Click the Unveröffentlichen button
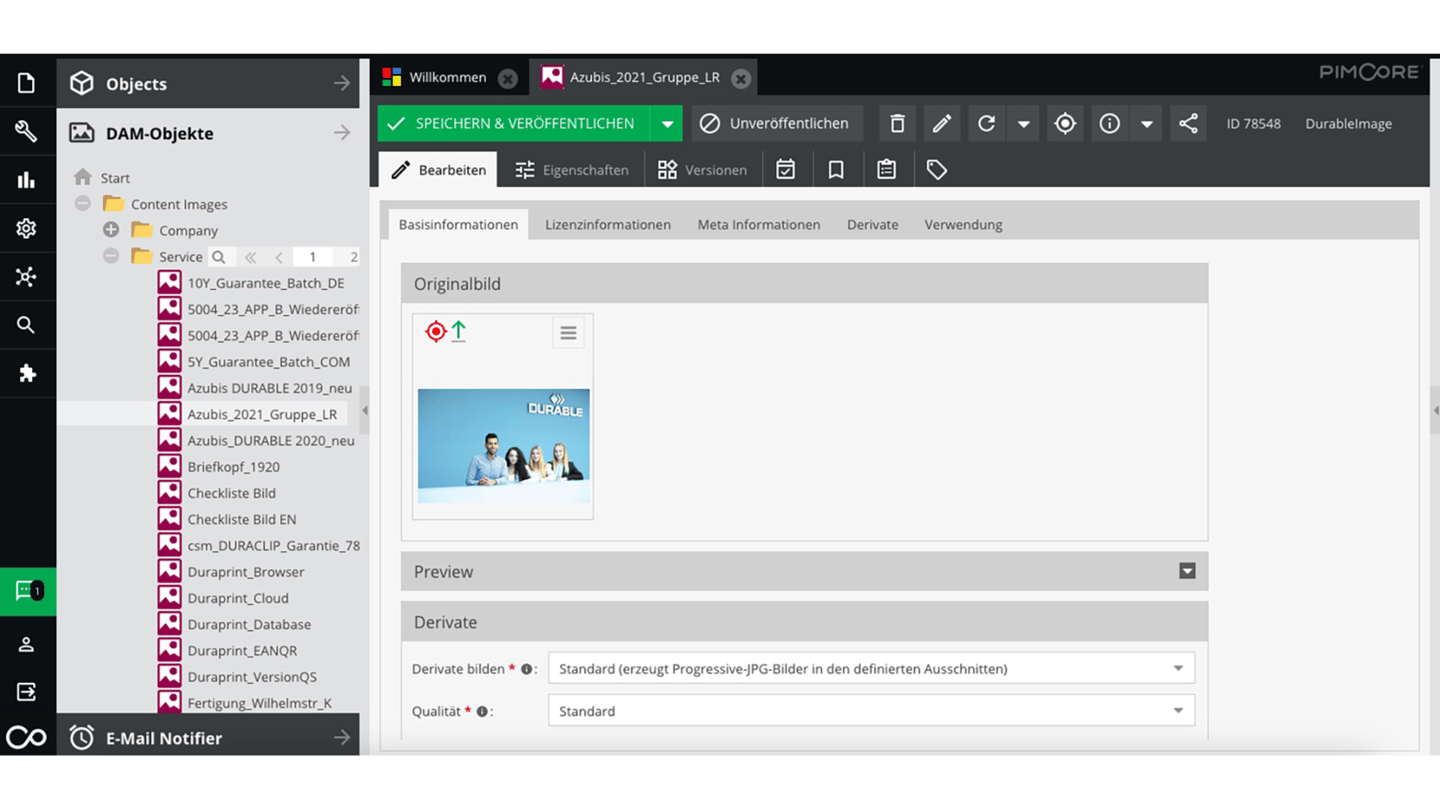The width and height of the screenshot is (1440, 810). pos(776,124)
